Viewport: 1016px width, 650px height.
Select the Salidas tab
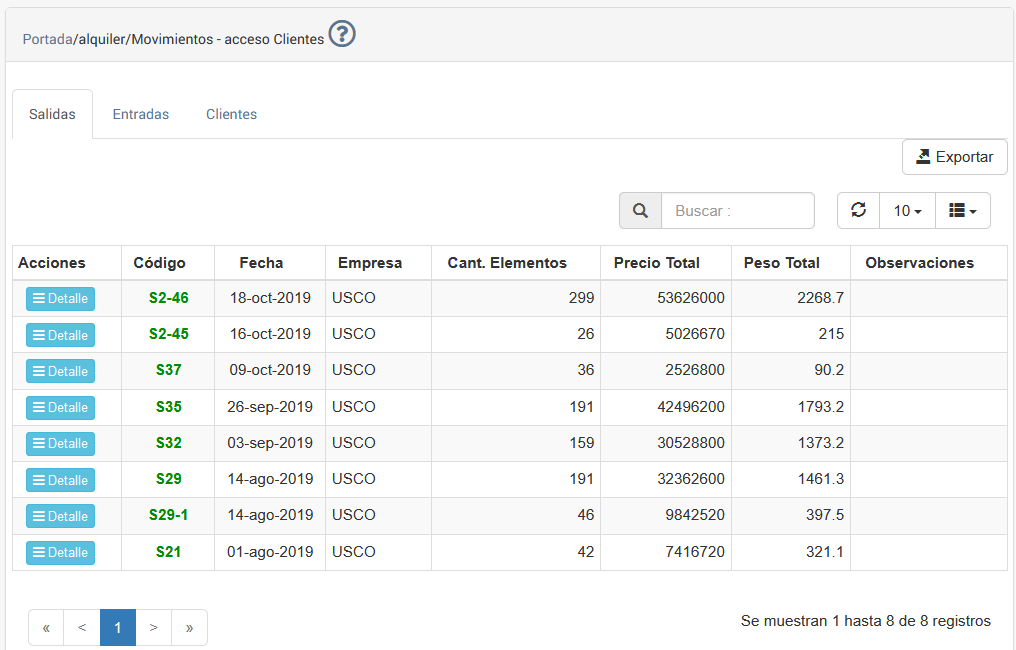52,114
